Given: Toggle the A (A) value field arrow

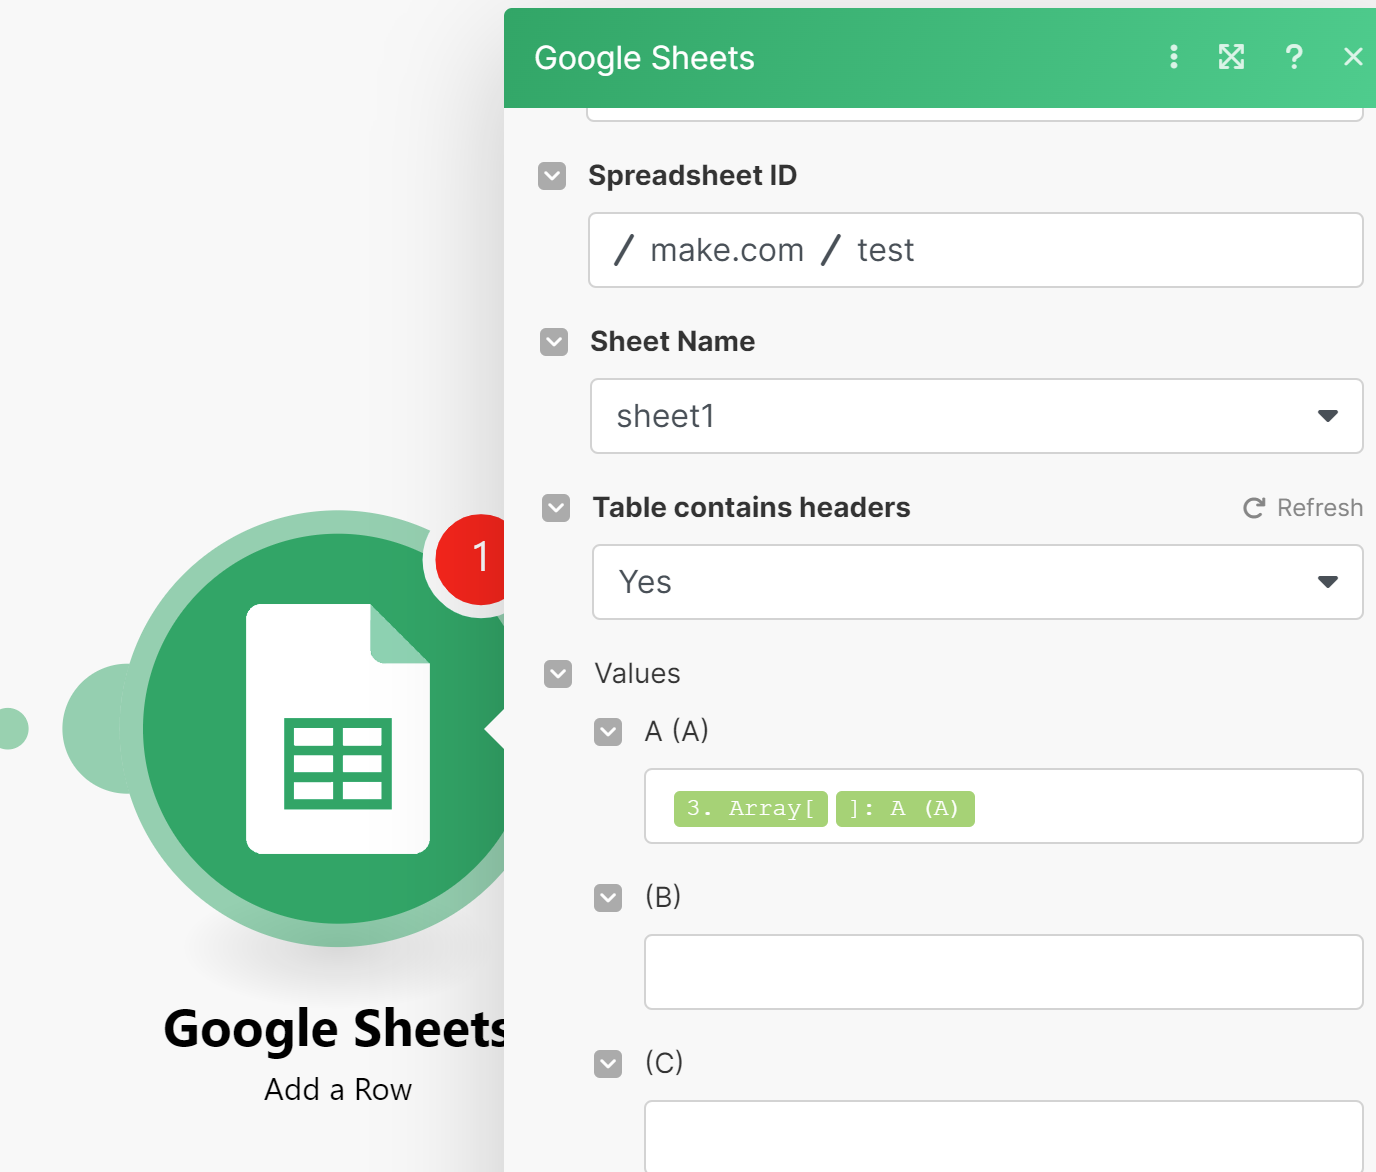Looking at the screenshot, I should click(x=608, y=732).
